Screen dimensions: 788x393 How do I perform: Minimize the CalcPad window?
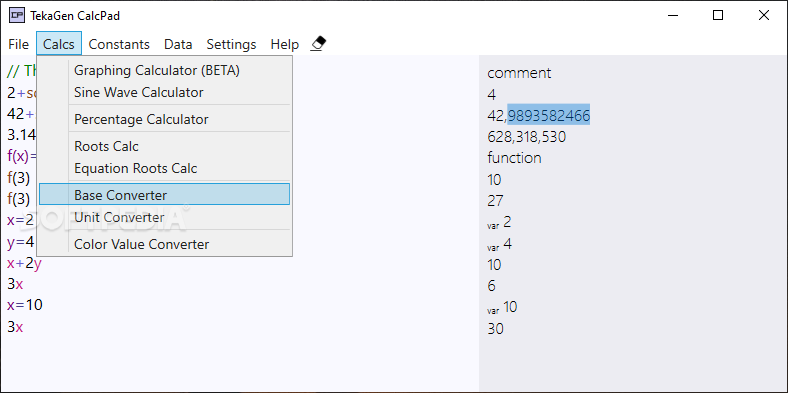point(672,16)
